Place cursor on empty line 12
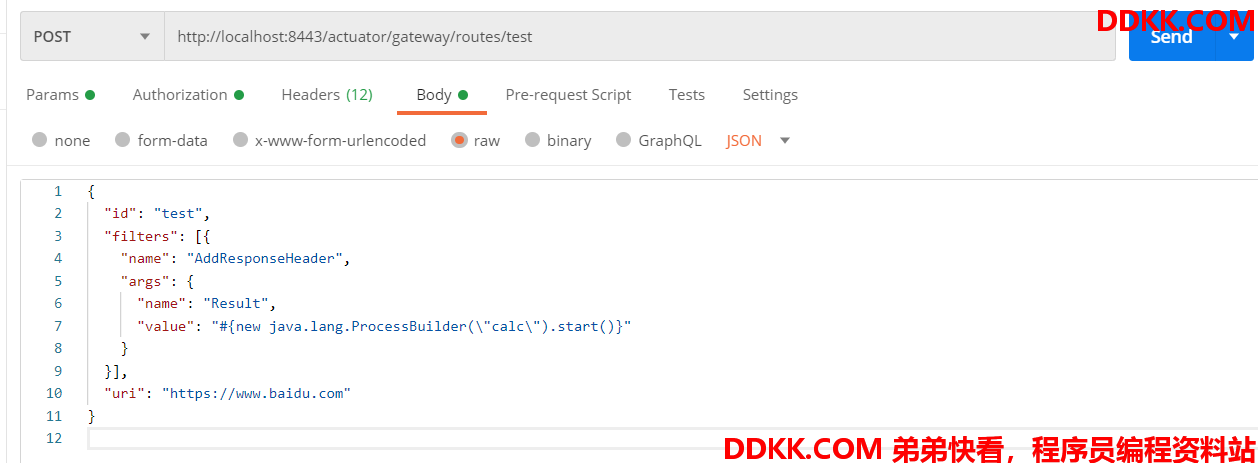This screenshot has width=1258, height=463. (670, 439)
